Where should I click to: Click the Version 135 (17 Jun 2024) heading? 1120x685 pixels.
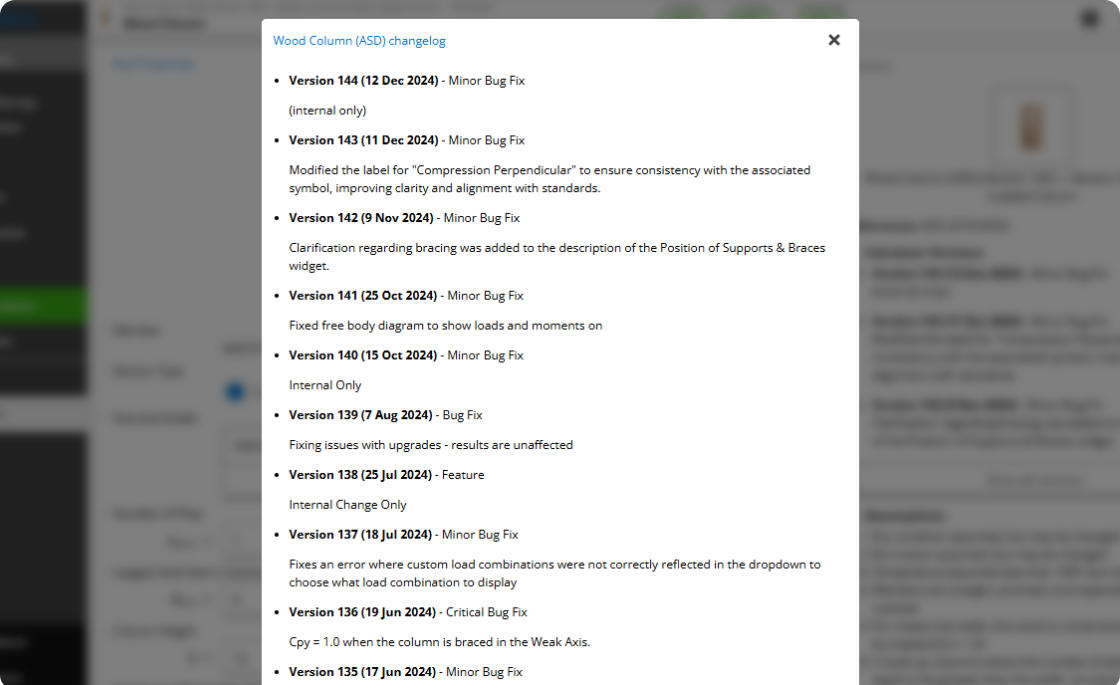406,672
